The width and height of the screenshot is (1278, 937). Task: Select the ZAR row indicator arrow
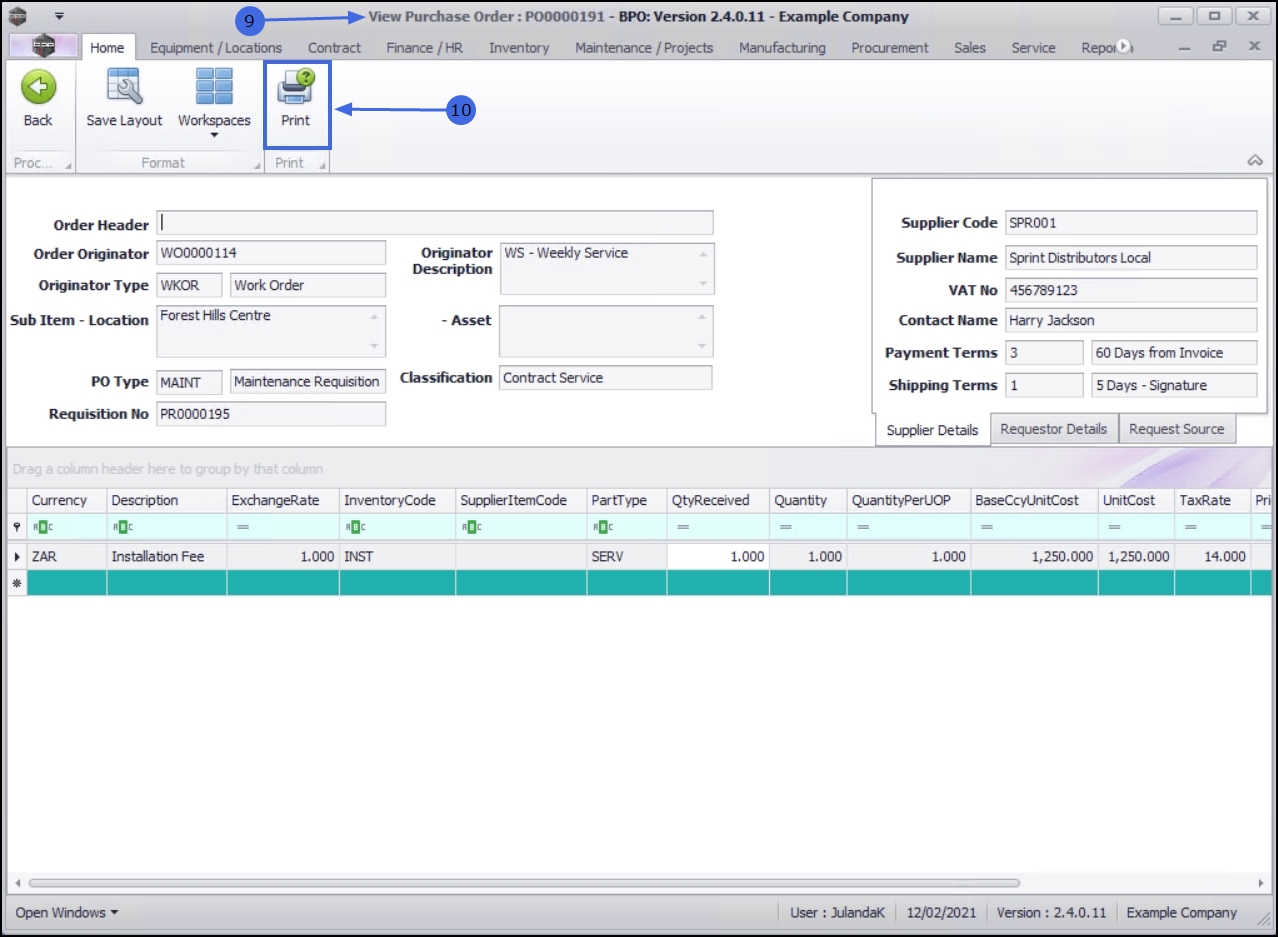(x=17, y=556)
